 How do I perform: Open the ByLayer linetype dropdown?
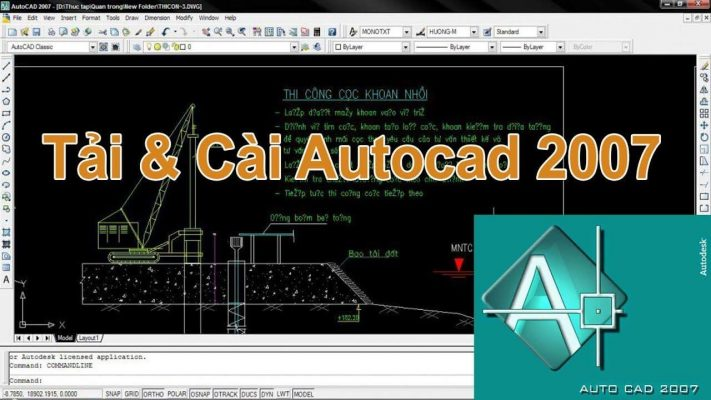click(492, 47)
